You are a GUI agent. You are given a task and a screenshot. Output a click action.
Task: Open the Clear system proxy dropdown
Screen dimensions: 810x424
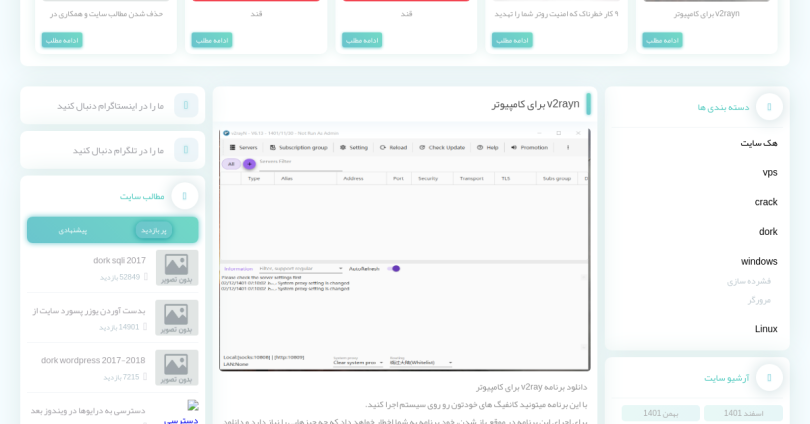[x=358, y=363]
